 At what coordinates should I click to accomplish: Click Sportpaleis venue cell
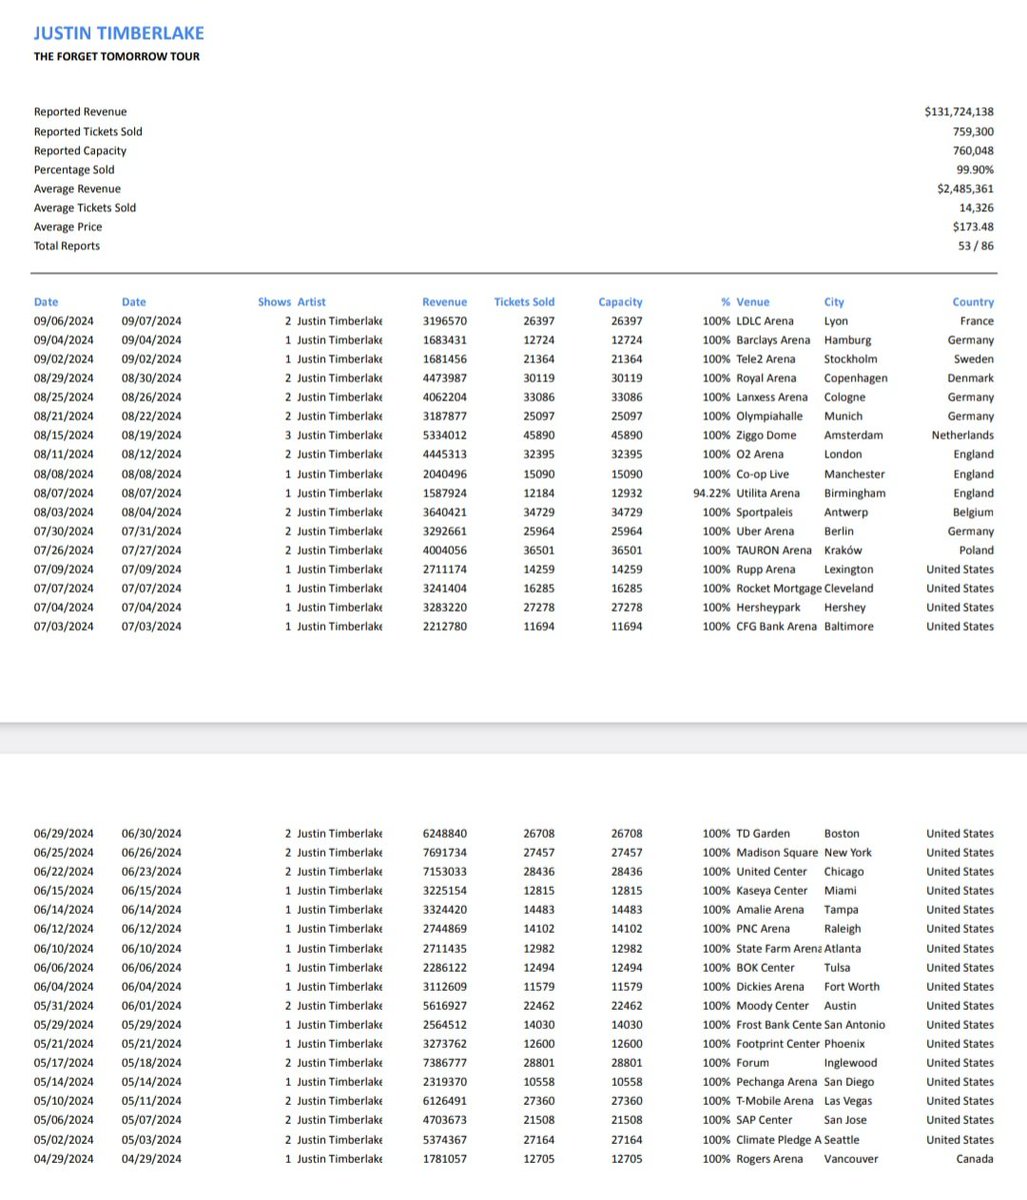[x=766, y=512]
